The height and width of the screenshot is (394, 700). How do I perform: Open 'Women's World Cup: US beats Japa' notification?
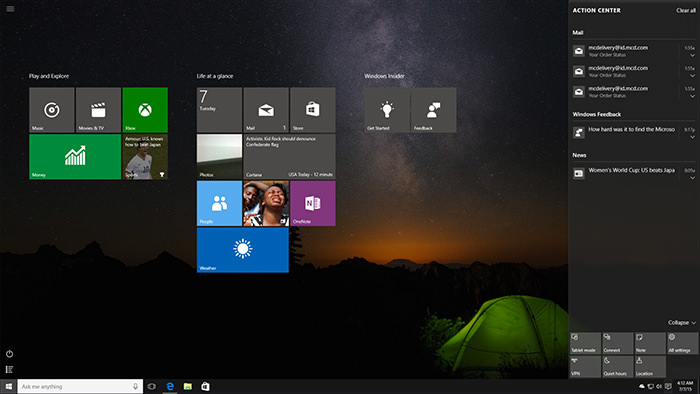(631, 170)
